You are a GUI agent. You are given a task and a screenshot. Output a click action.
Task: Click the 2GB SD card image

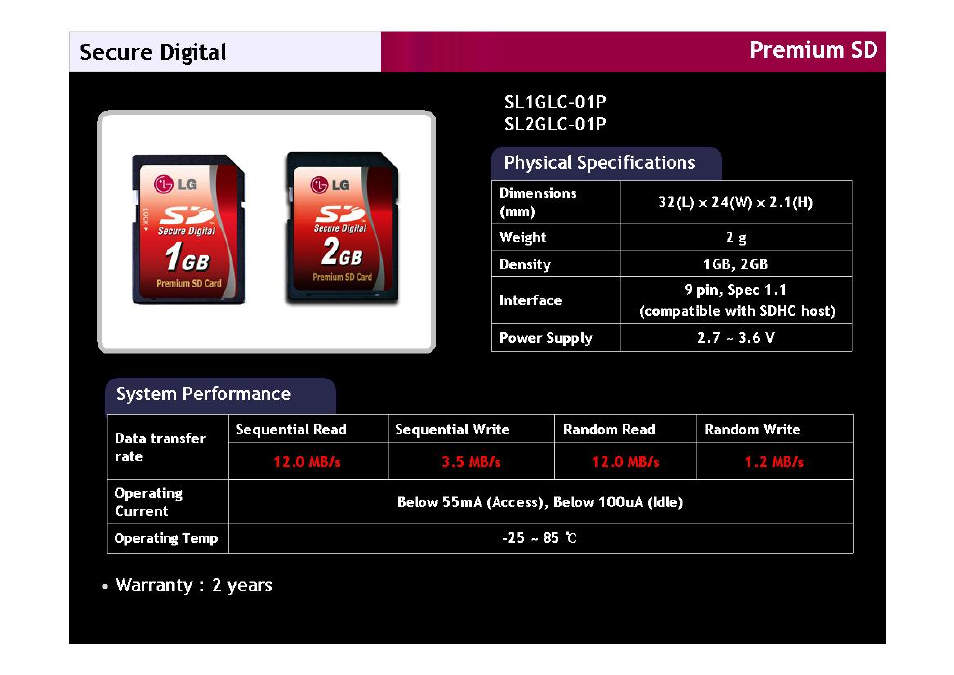point(343,227)
